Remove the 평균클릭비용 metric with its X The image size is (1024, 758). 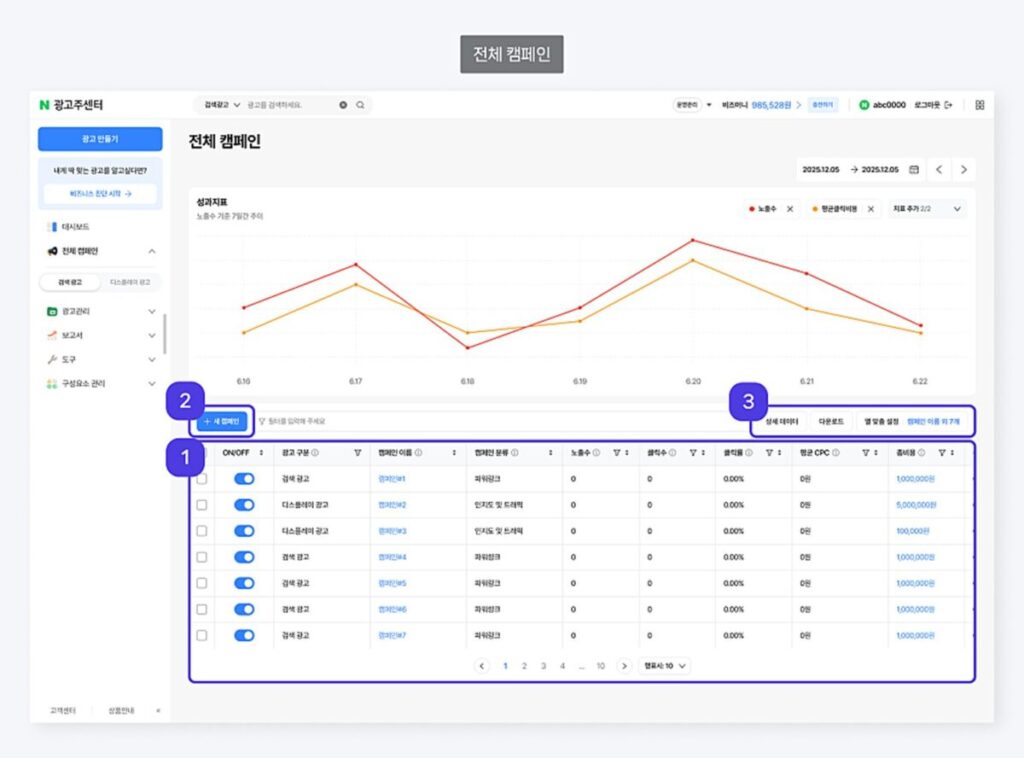pos(870,209)
